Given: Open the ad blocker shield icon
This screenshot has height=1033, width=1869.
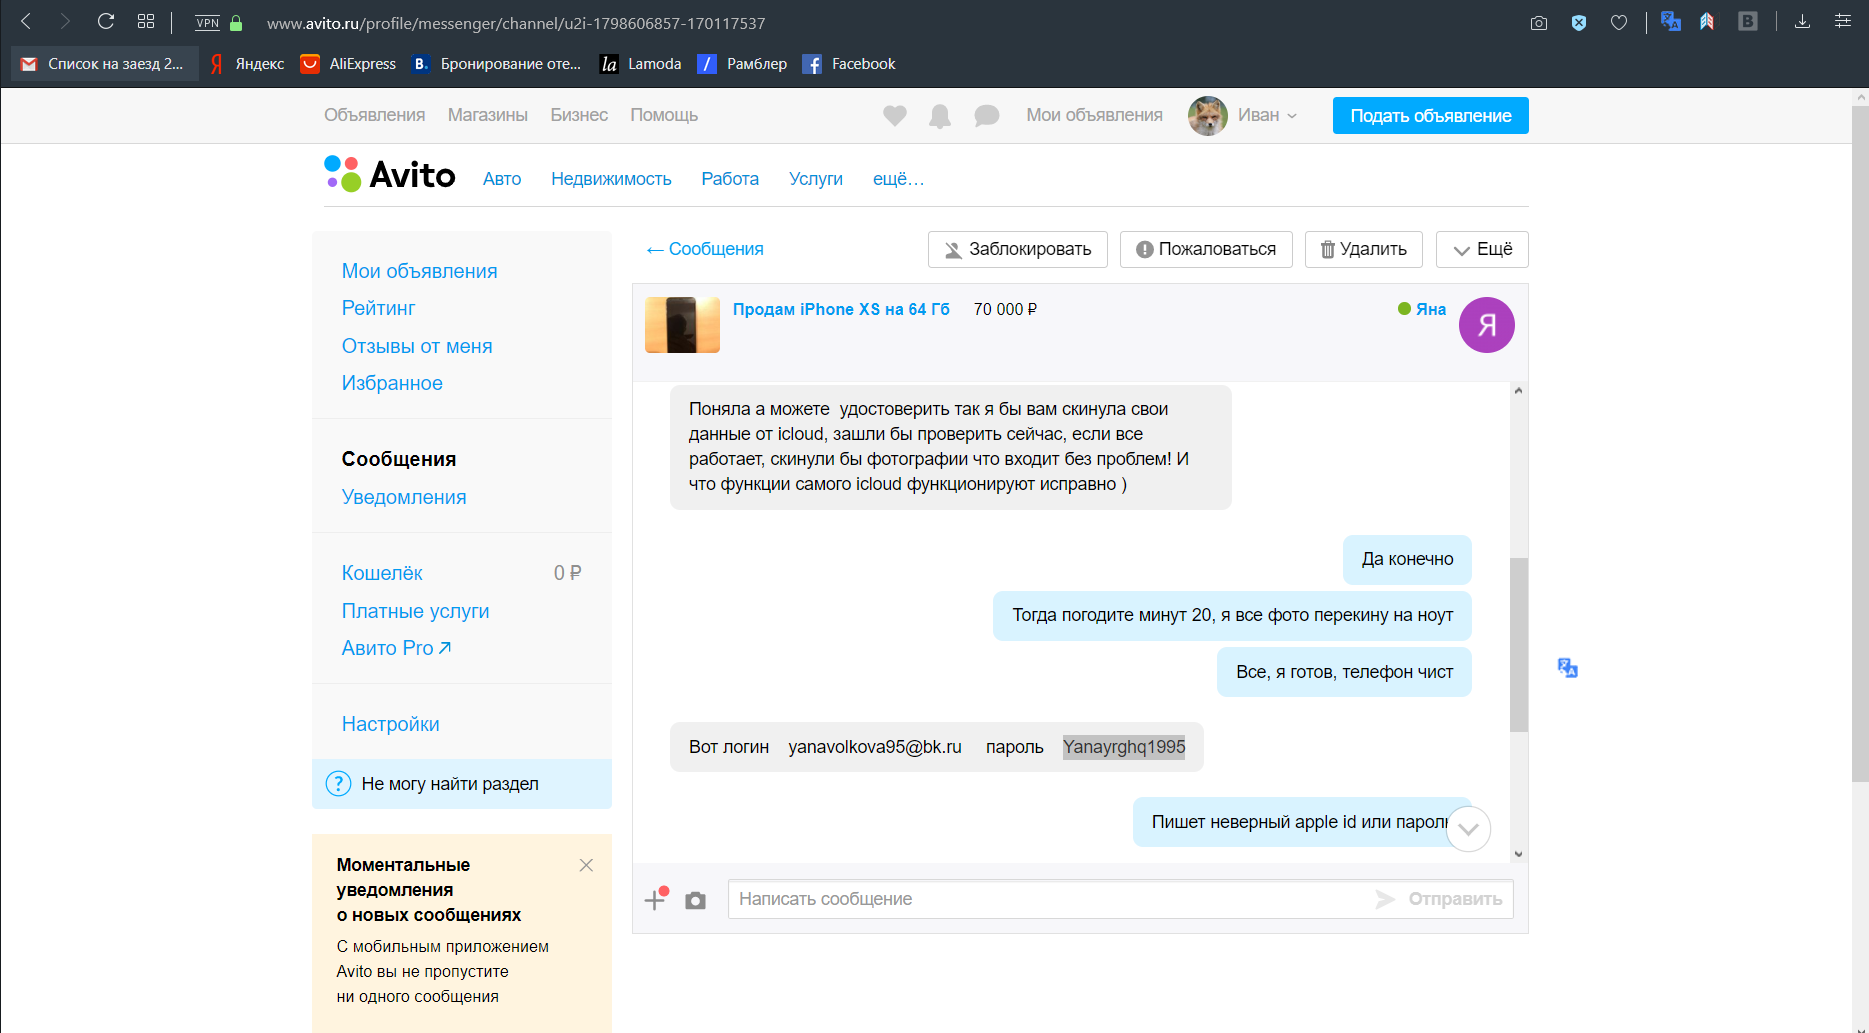Looking at the screenshot, I should (1579, 22).
